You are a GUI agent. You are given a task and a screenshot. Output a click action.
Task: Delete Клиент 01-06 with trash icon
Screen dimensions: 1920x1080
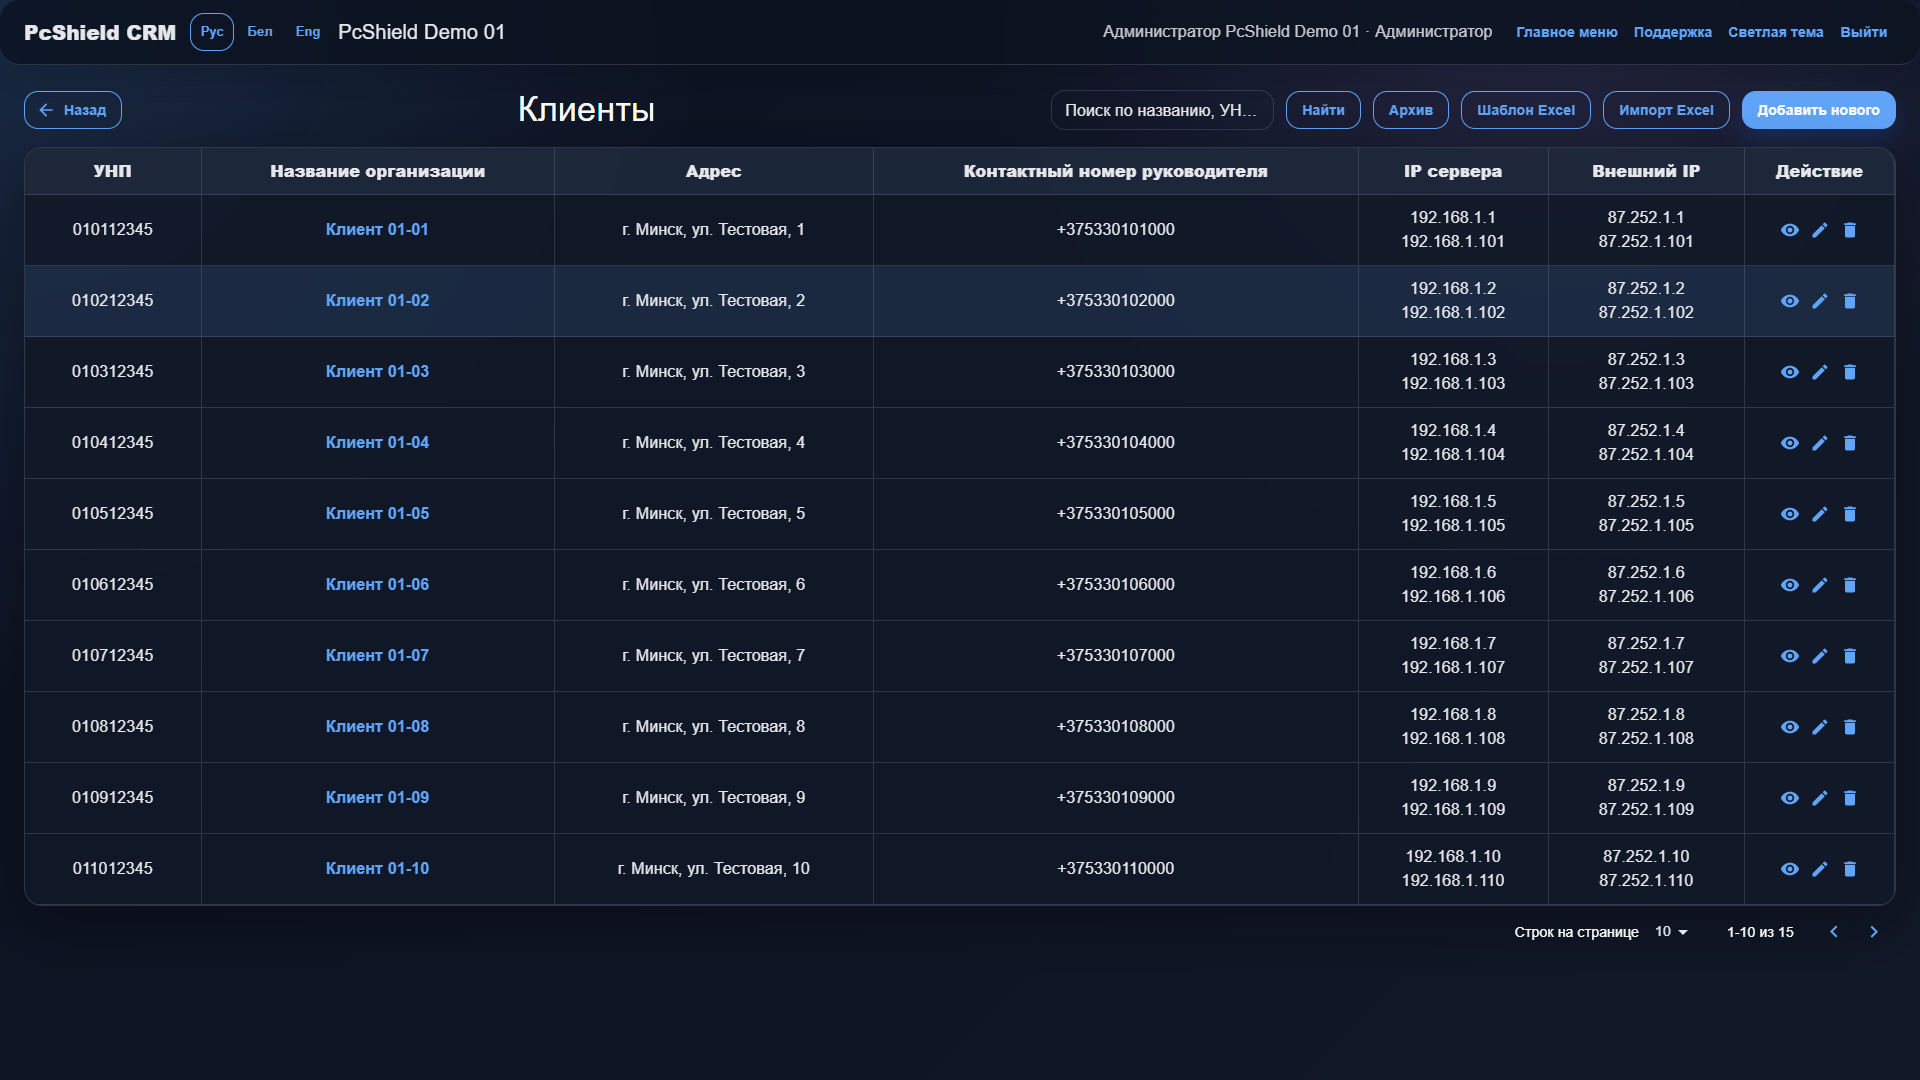(1850, 585)
